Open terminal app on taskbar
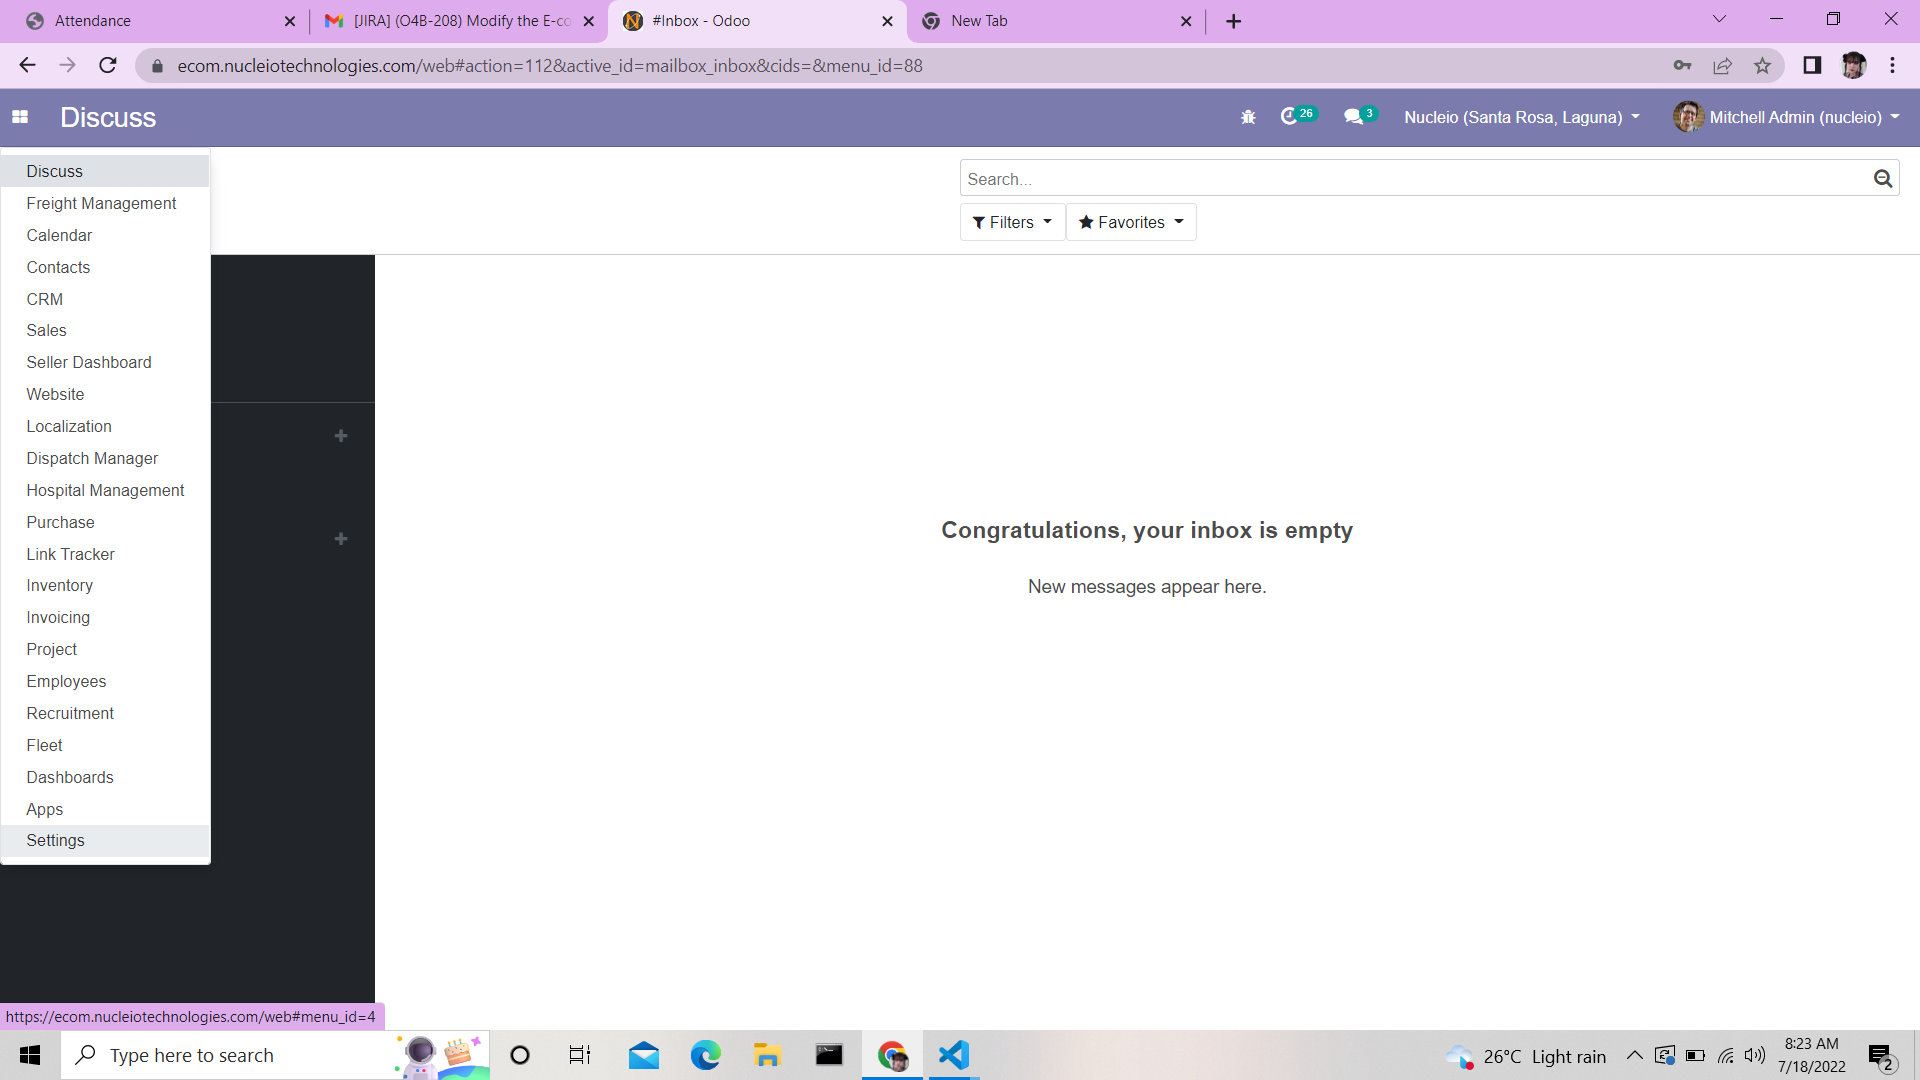This screenshot has height=1080, width=1920. (x=829, y=1055)
